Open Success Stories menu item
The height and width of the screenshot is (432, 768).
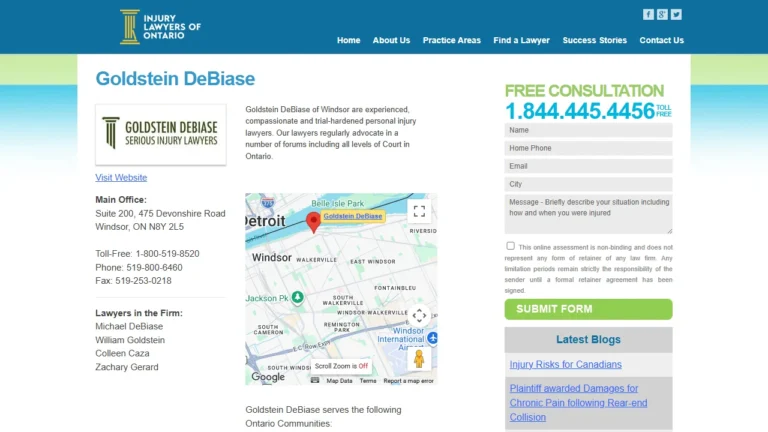point(595,40)
